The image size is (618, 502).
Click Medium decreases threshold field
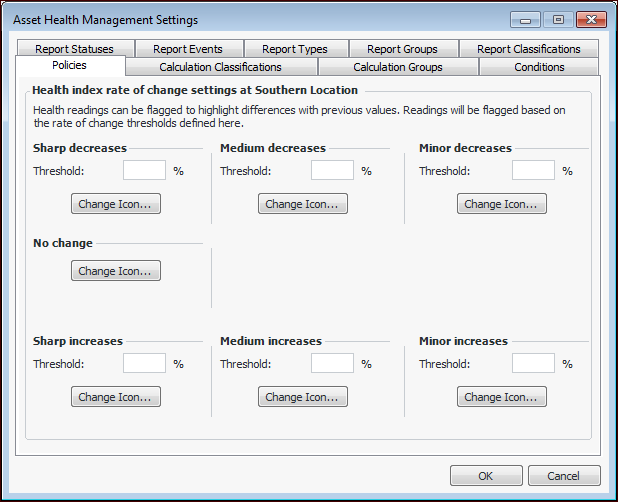click(x=332, y=170)
